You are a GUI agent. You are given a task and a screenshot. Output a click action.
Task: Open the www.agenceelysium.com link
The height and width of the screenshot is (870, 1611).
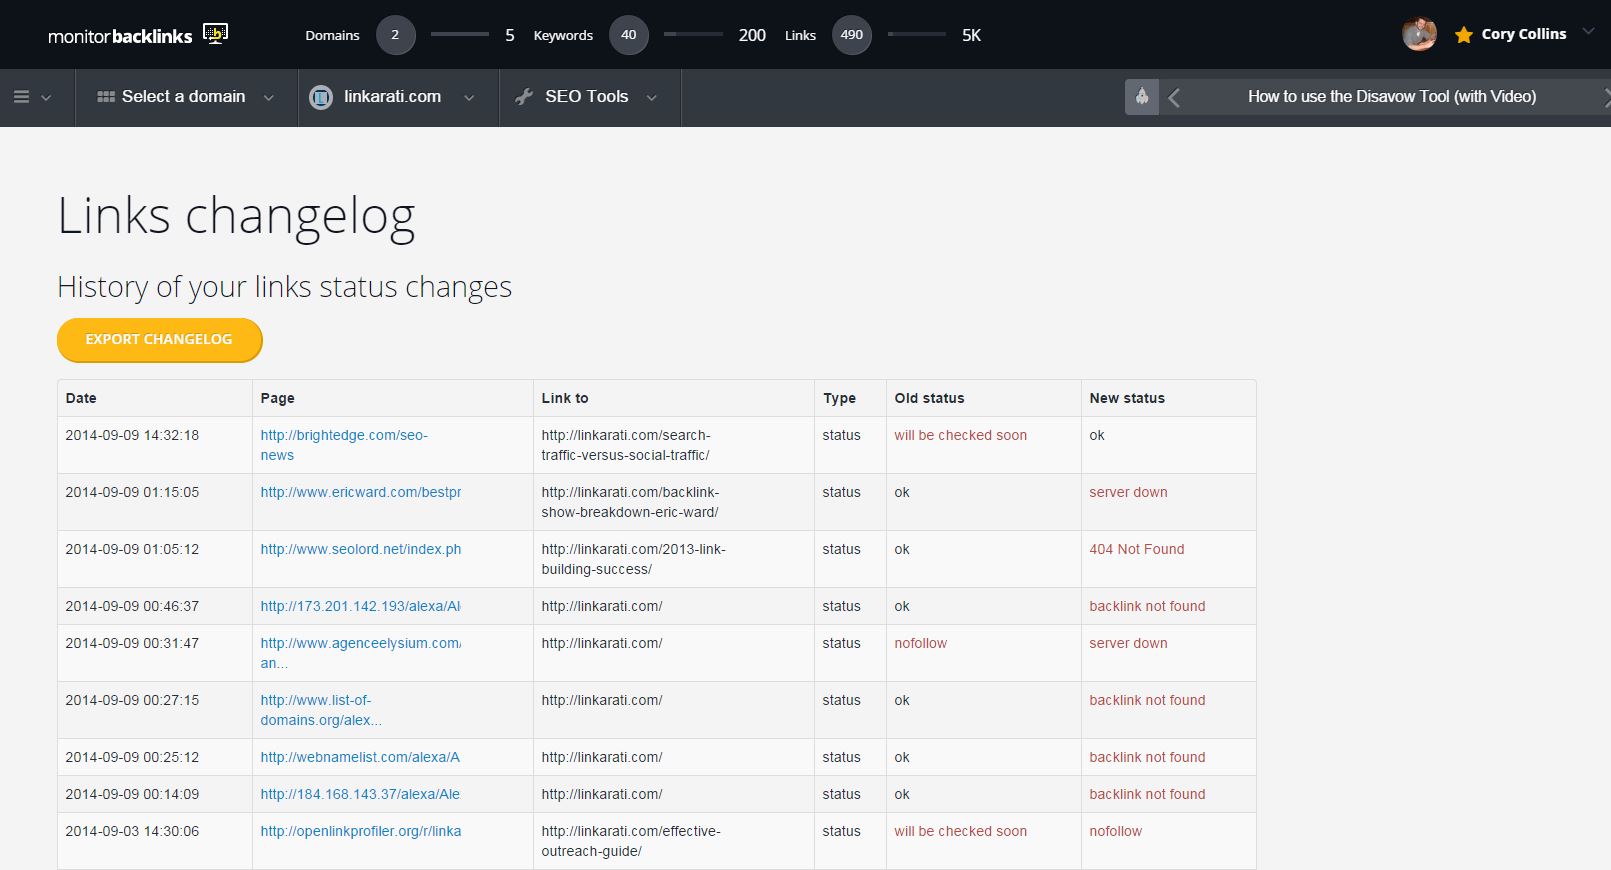[x=361, y=653]
